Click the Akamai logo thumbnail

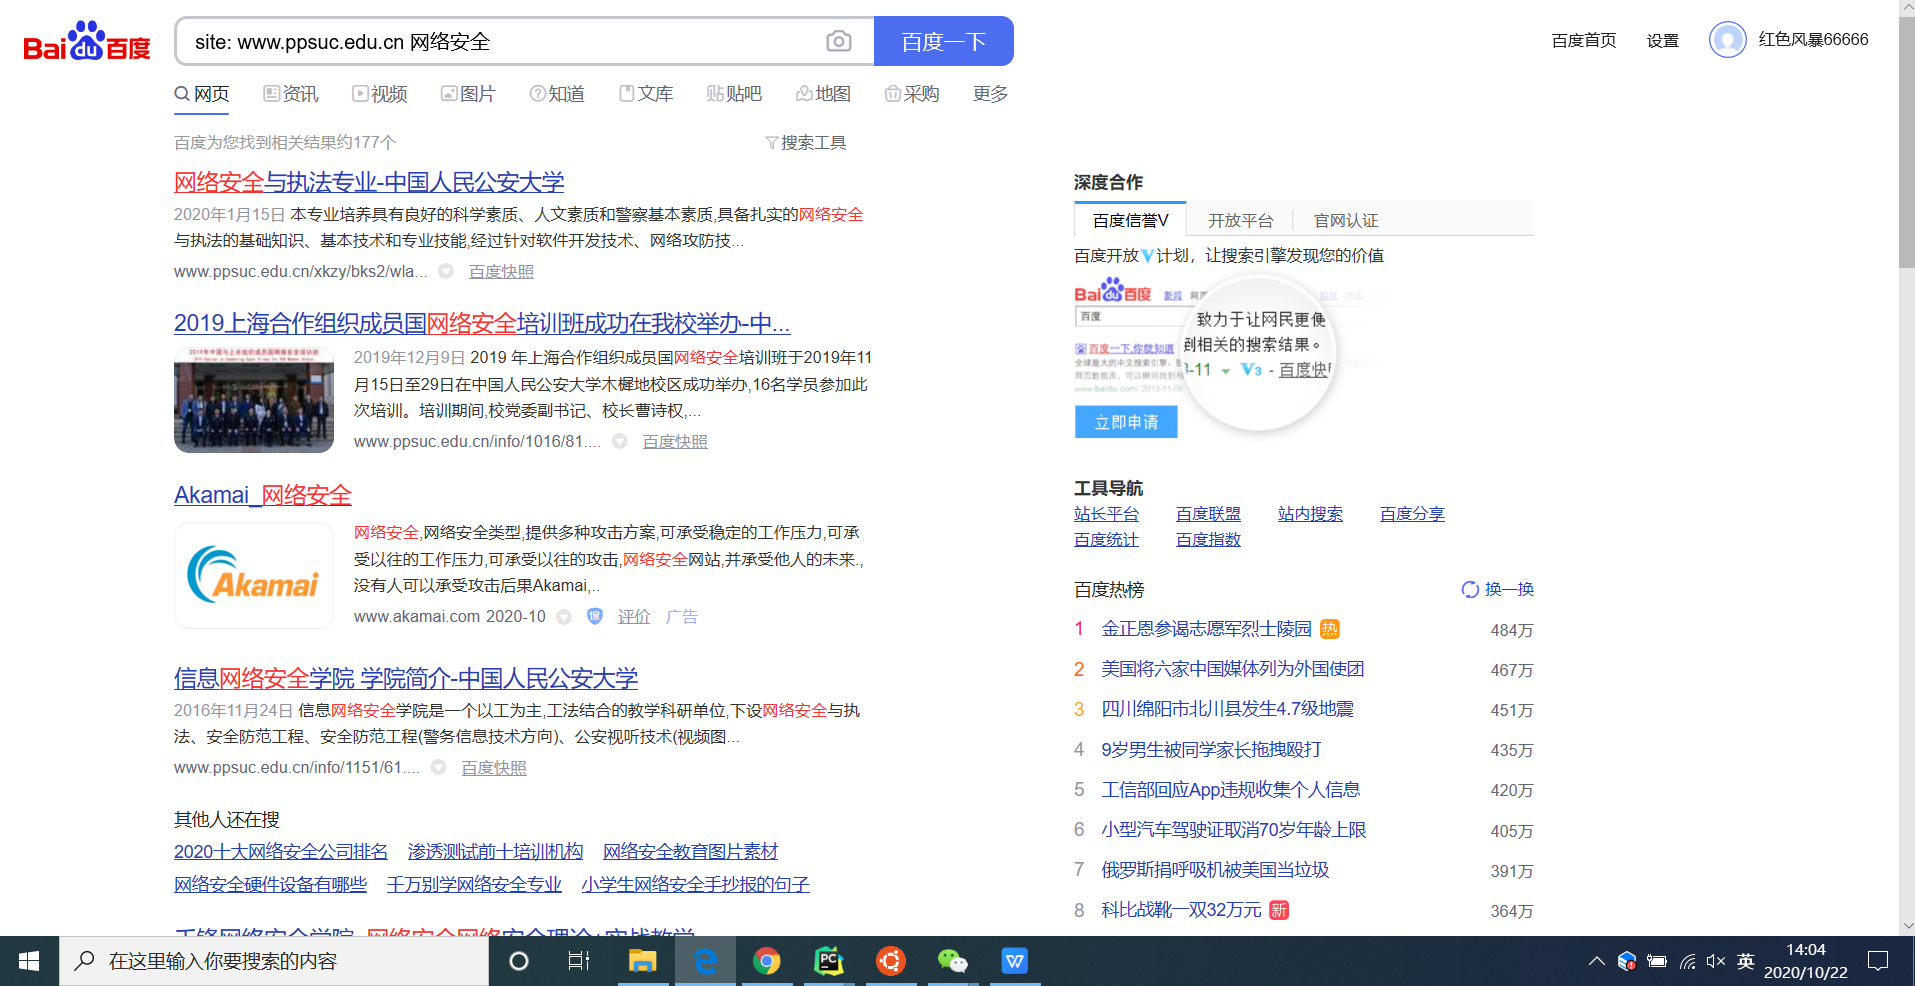pyautogui.click(x=254, y=576)
